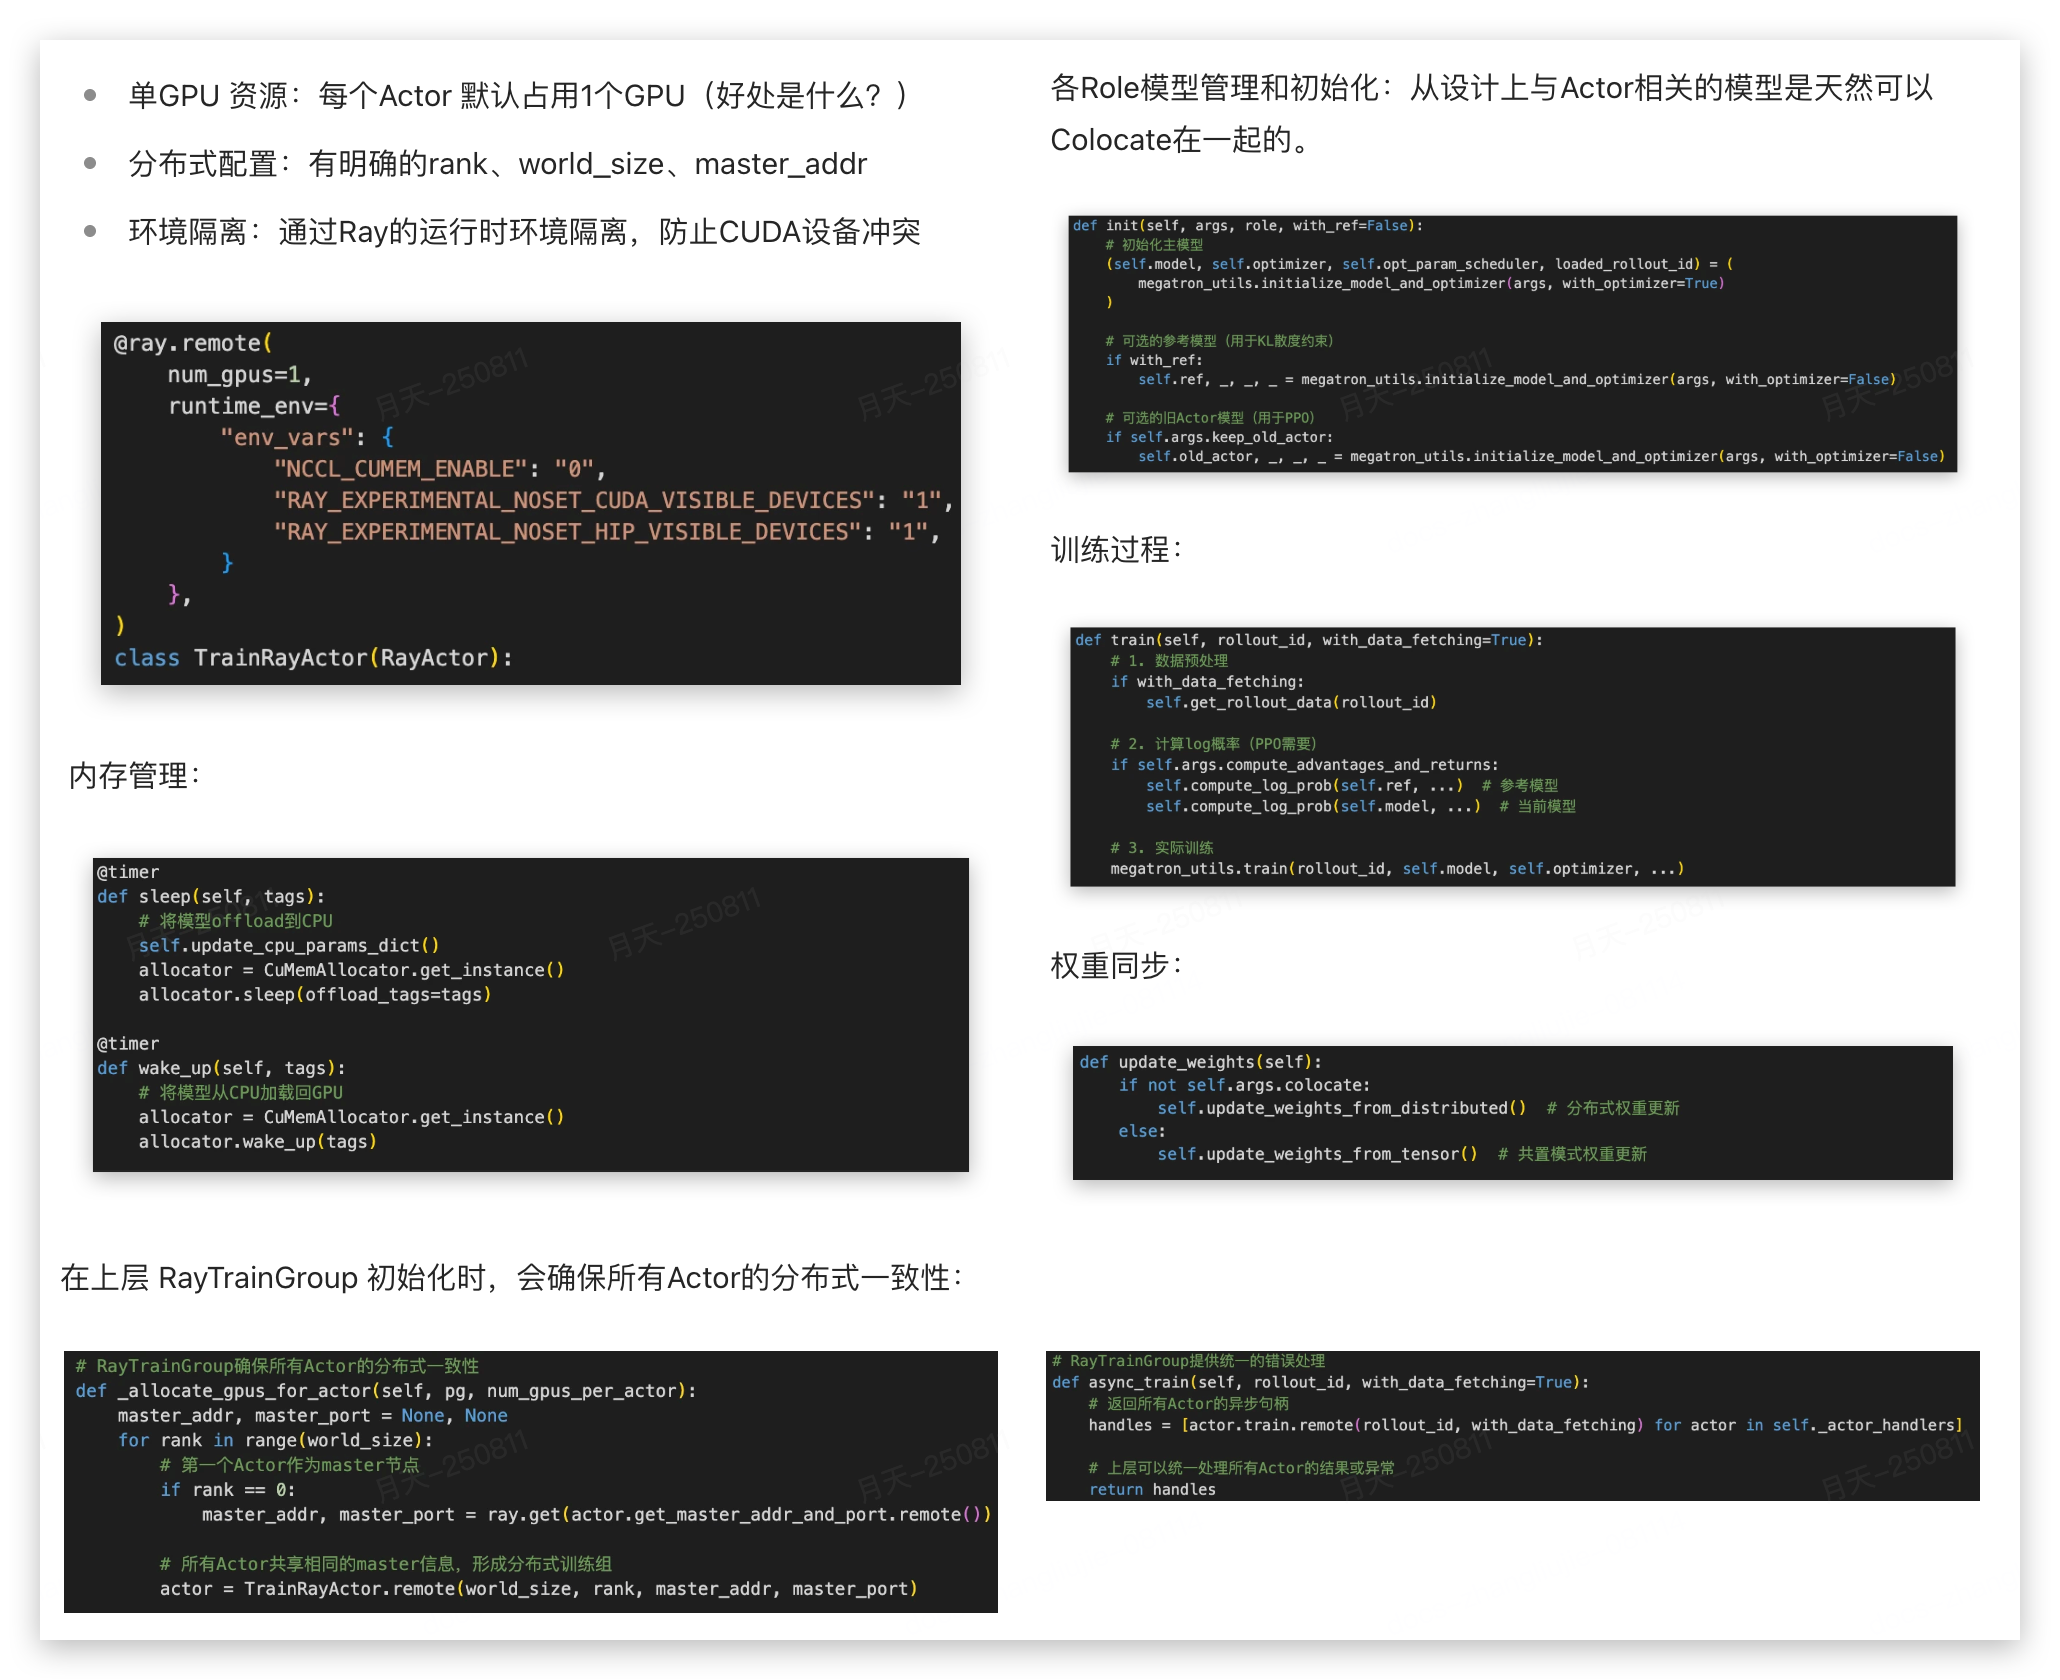
Task: Click the first bullet point about 单GPU资源
Action: [90, 96]
